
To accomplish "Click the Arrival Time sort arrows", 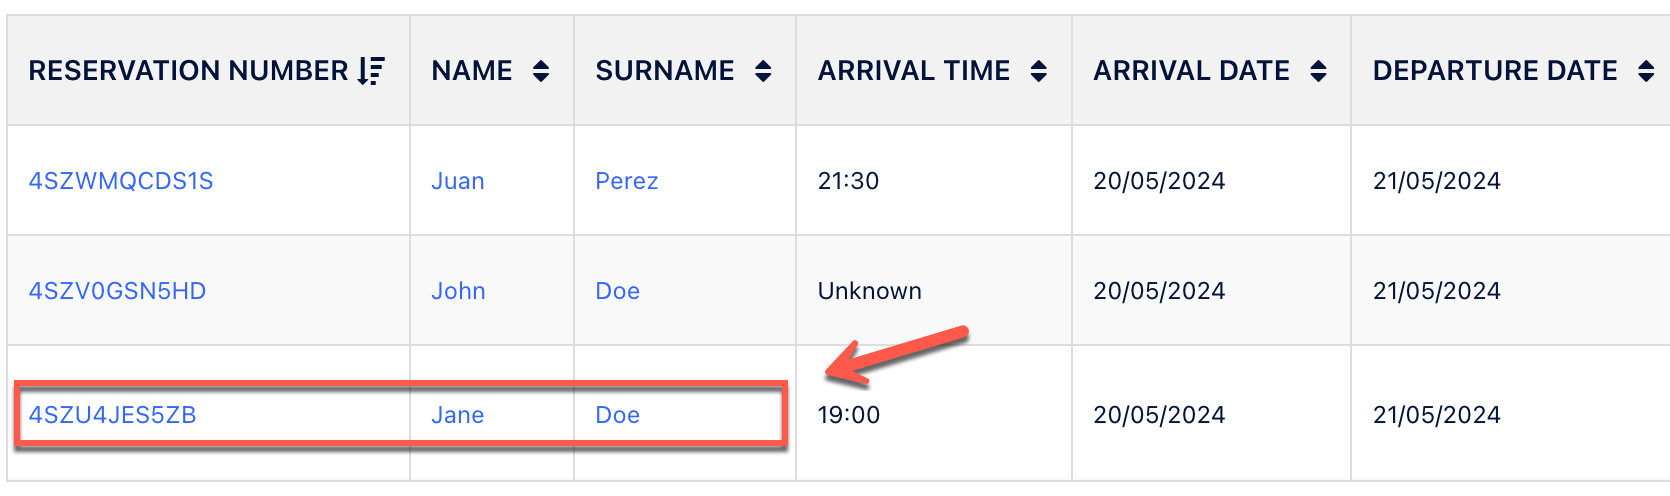I will click(x=1039, y=71).
